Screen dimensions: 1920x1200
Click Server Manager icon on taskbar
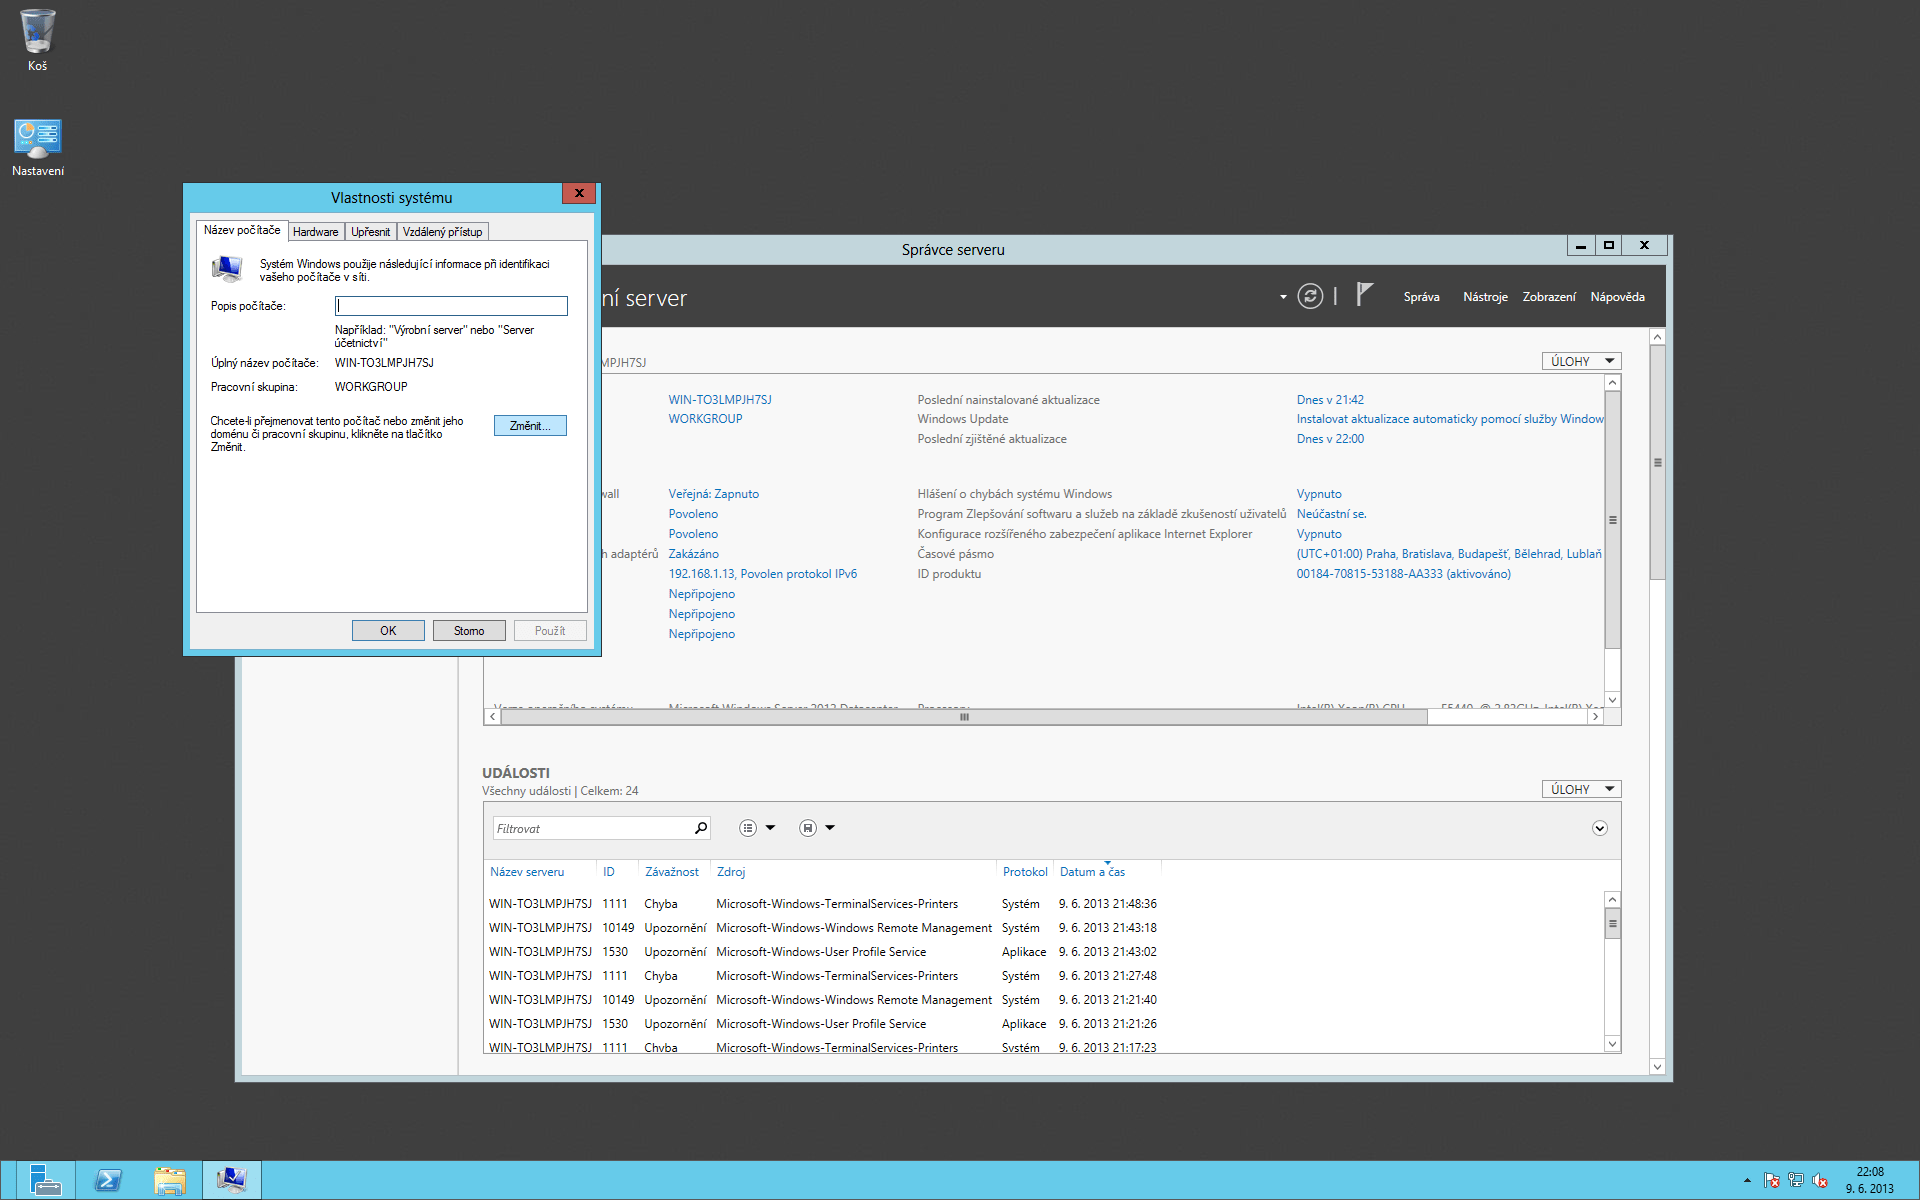click(45, 1180)
